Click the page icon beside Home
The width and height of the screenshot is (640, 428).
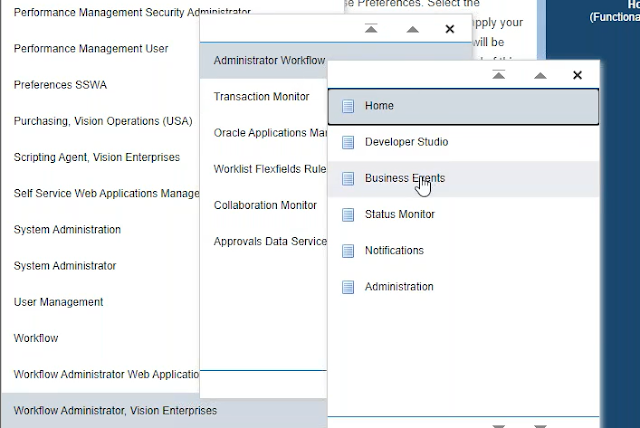pos(348,106)
